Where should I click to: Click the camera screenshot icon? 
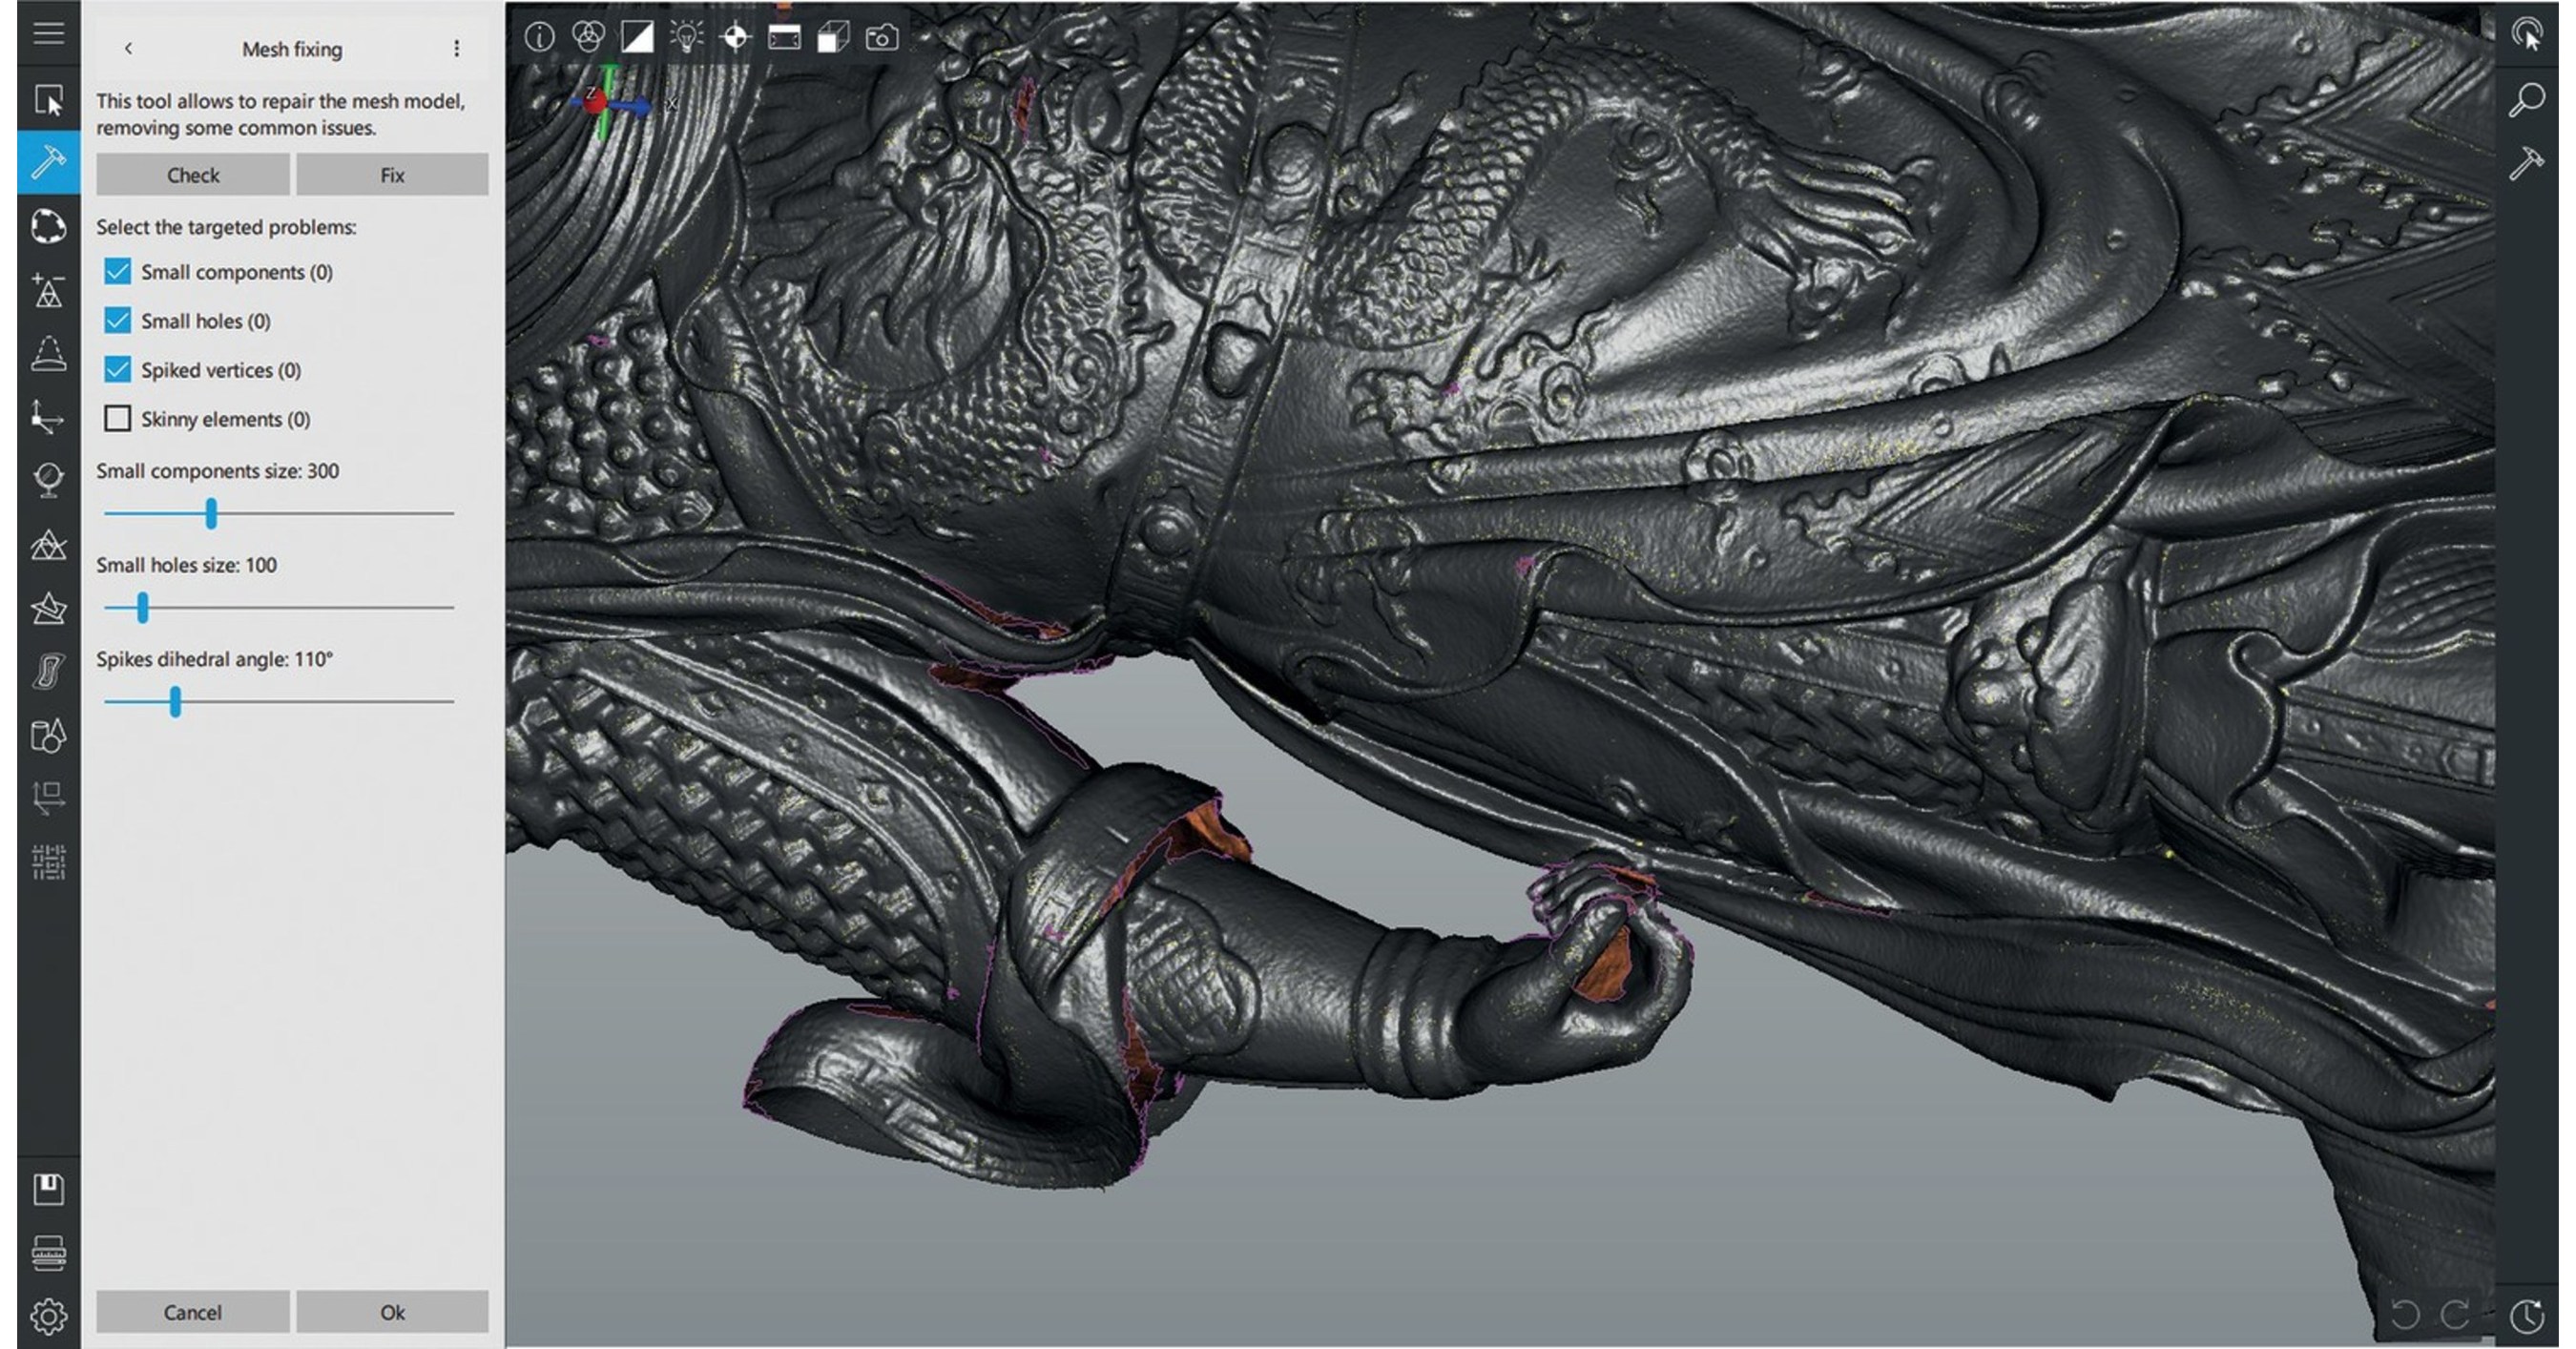pos(881,38)
